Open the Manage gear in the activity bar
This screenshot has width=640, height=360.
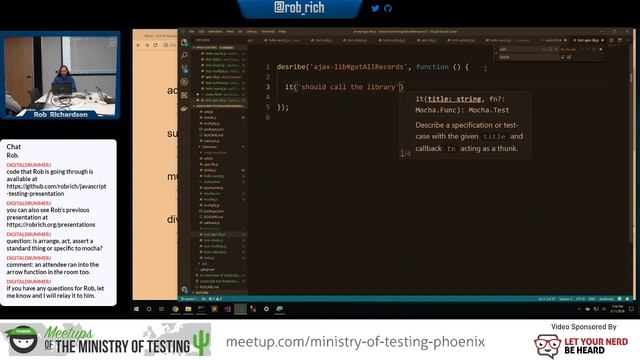point(184,289)
